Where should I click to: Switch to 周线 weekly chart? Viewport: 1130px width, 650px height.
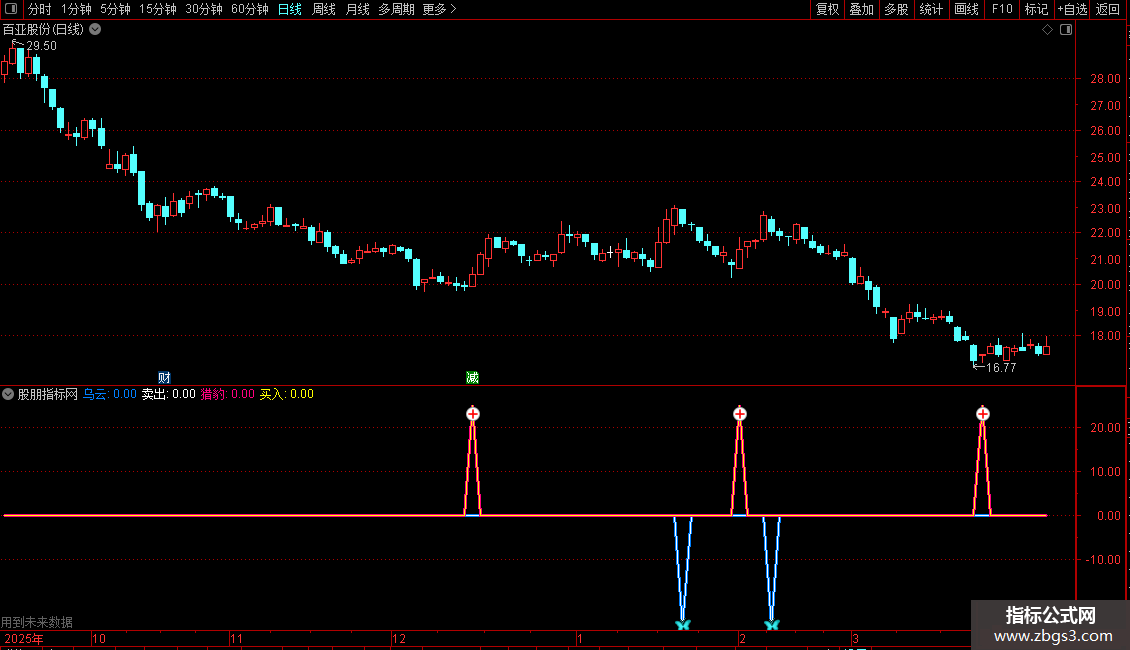click(324, 9)
